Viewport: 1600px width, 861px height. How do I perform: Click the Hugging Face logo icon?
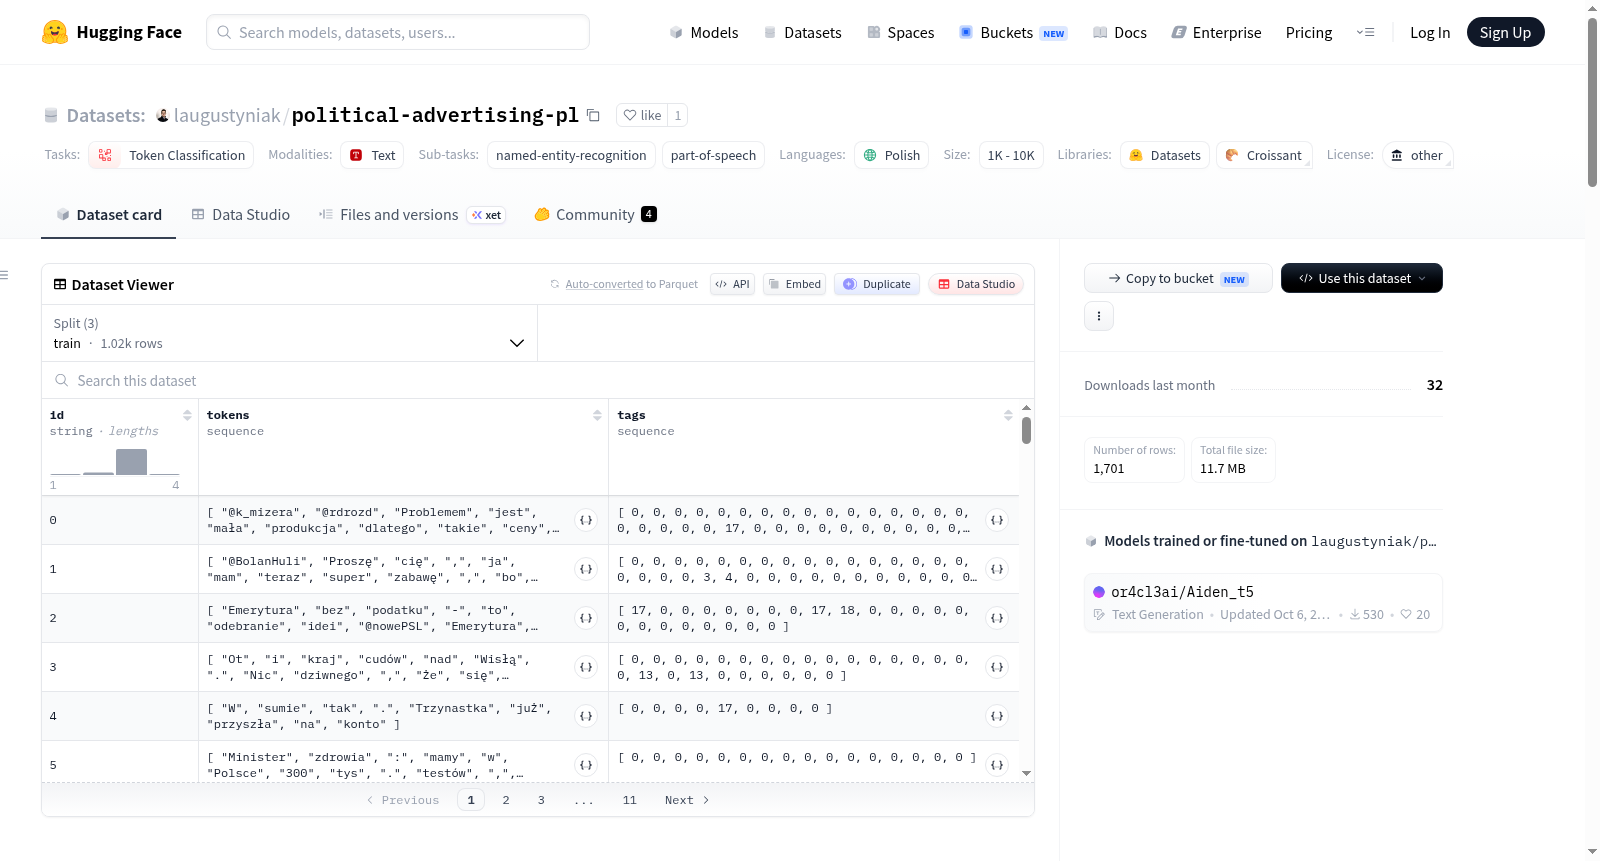tap(55, 32)
